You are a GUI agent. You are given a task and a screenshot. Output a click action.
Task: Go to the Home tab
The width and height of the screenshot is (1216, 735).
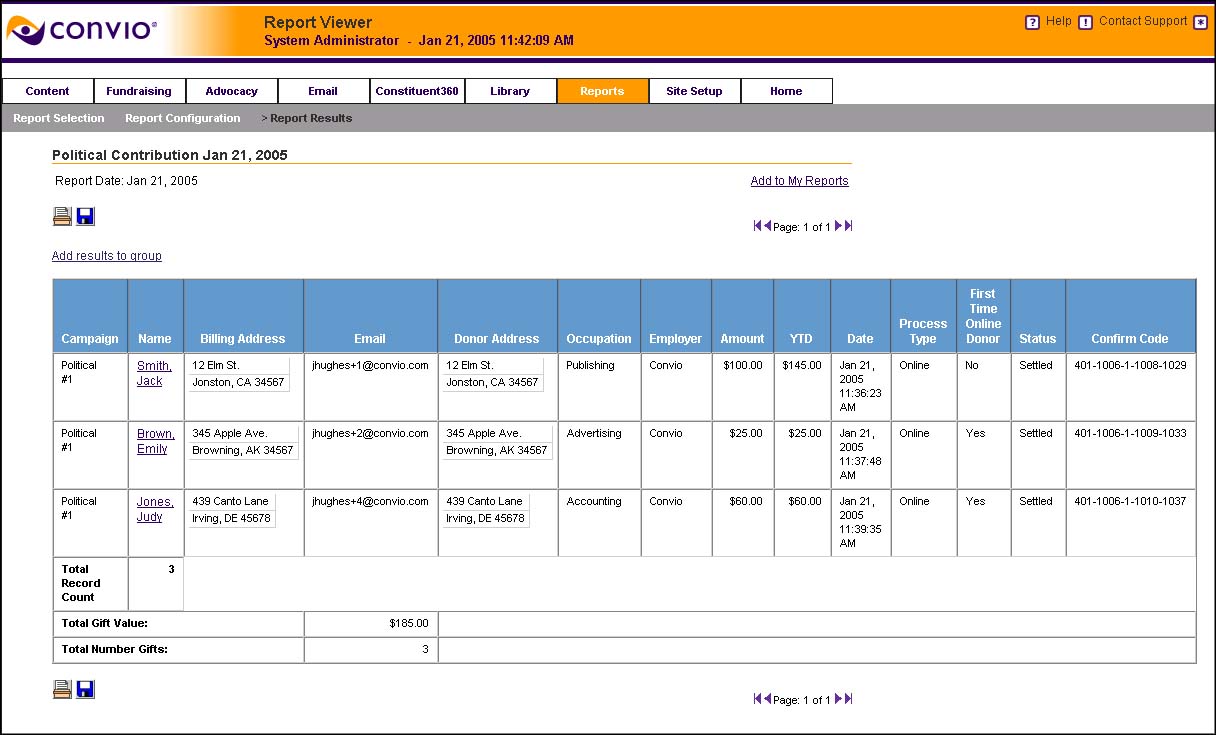pos(786,91)
